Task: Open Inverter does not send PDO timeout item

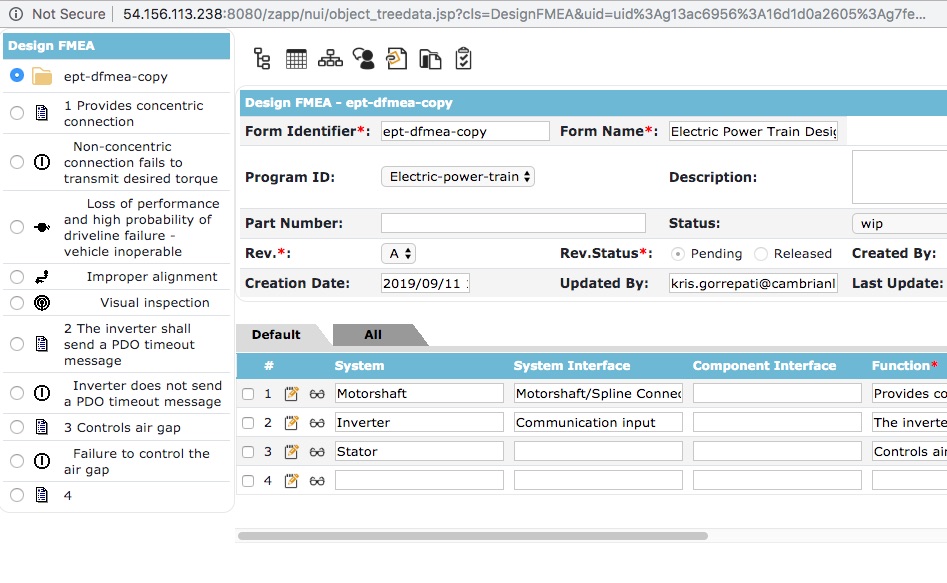Action: click(143, 393)
